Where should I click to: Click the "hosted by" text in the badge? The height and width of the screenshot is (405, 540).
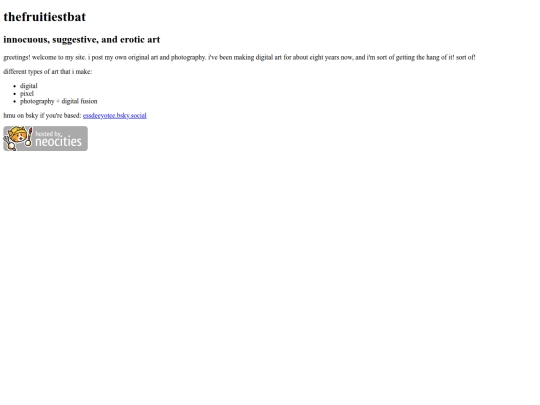pos(49,134)
